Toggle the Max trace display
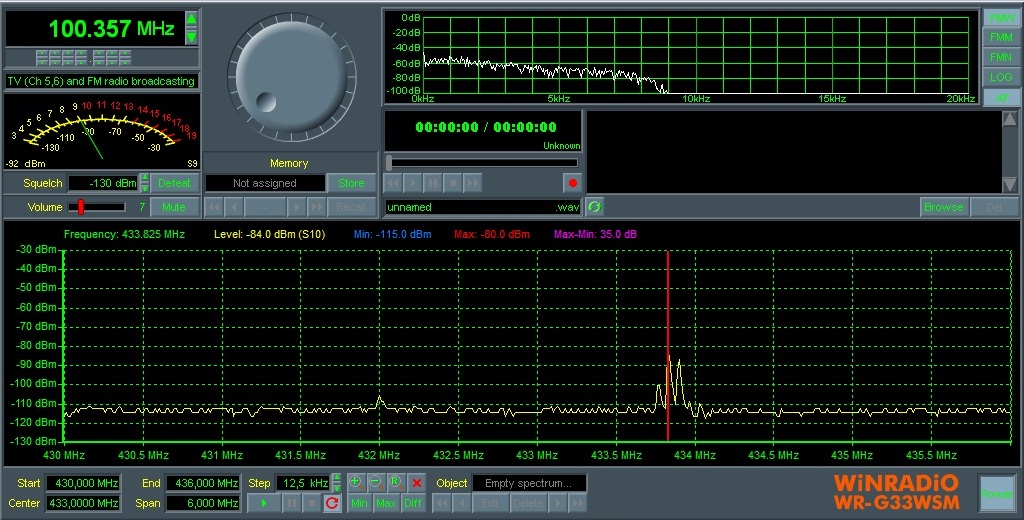Image resolution: width=1024 pixels, height=520 pixels. click(386, 504)
